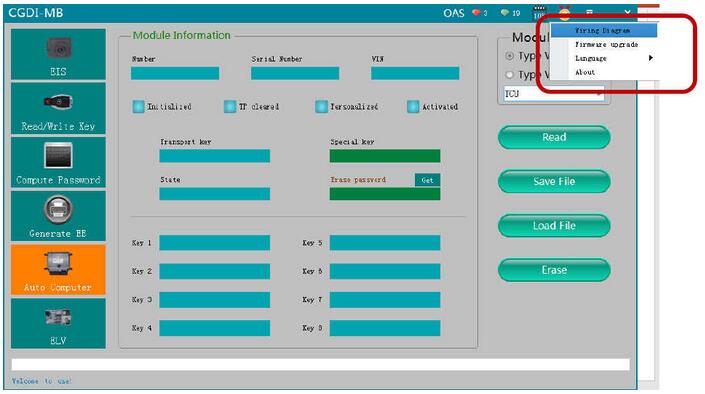Click the green diamond counter icon
The width and height of the screenshot is (705, 394).
(x=505, y=13)
